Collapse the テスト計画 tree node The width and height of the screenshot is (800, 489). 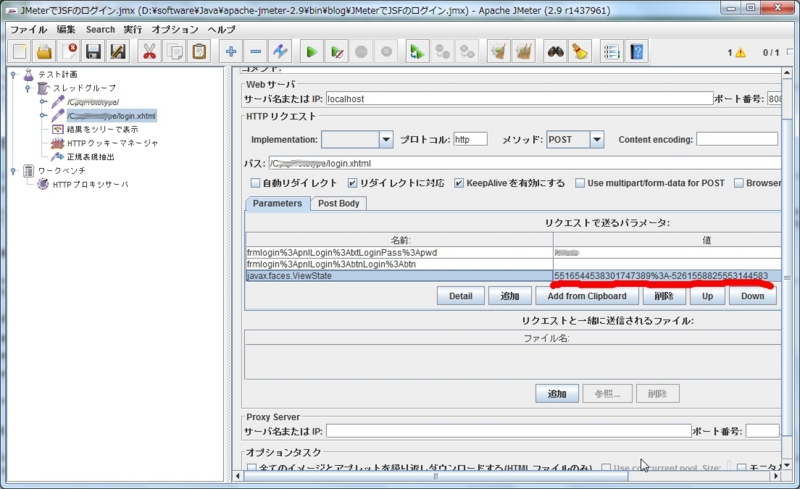point(14,75)
